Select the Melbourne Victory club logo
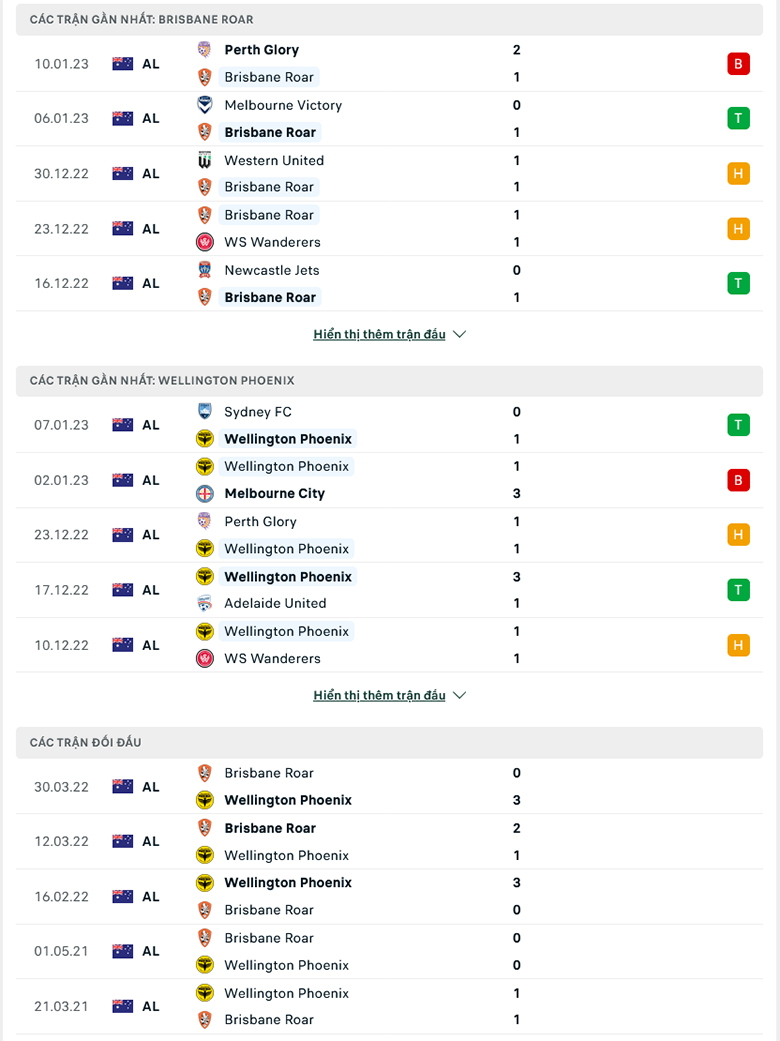The width and height of the screenshot is (780, 1041). tap(205, 104)
